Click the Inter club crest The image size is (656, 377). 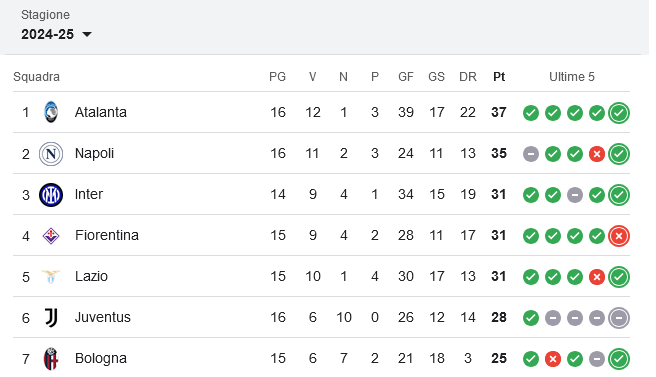click(x=51, y=195)
